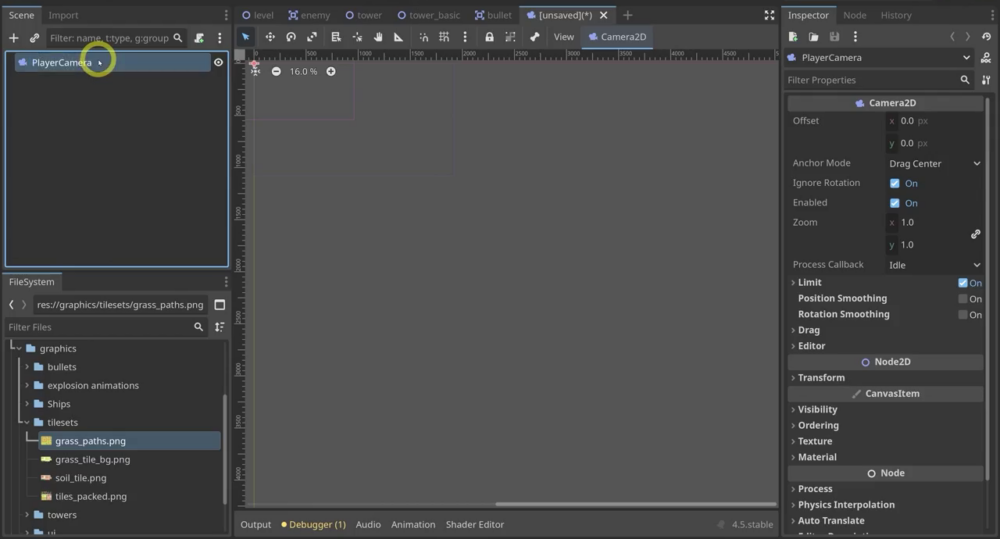This screenshot has height=539, width=1000.
Task: Expand the Ships folder
Action: click(27, 404)
